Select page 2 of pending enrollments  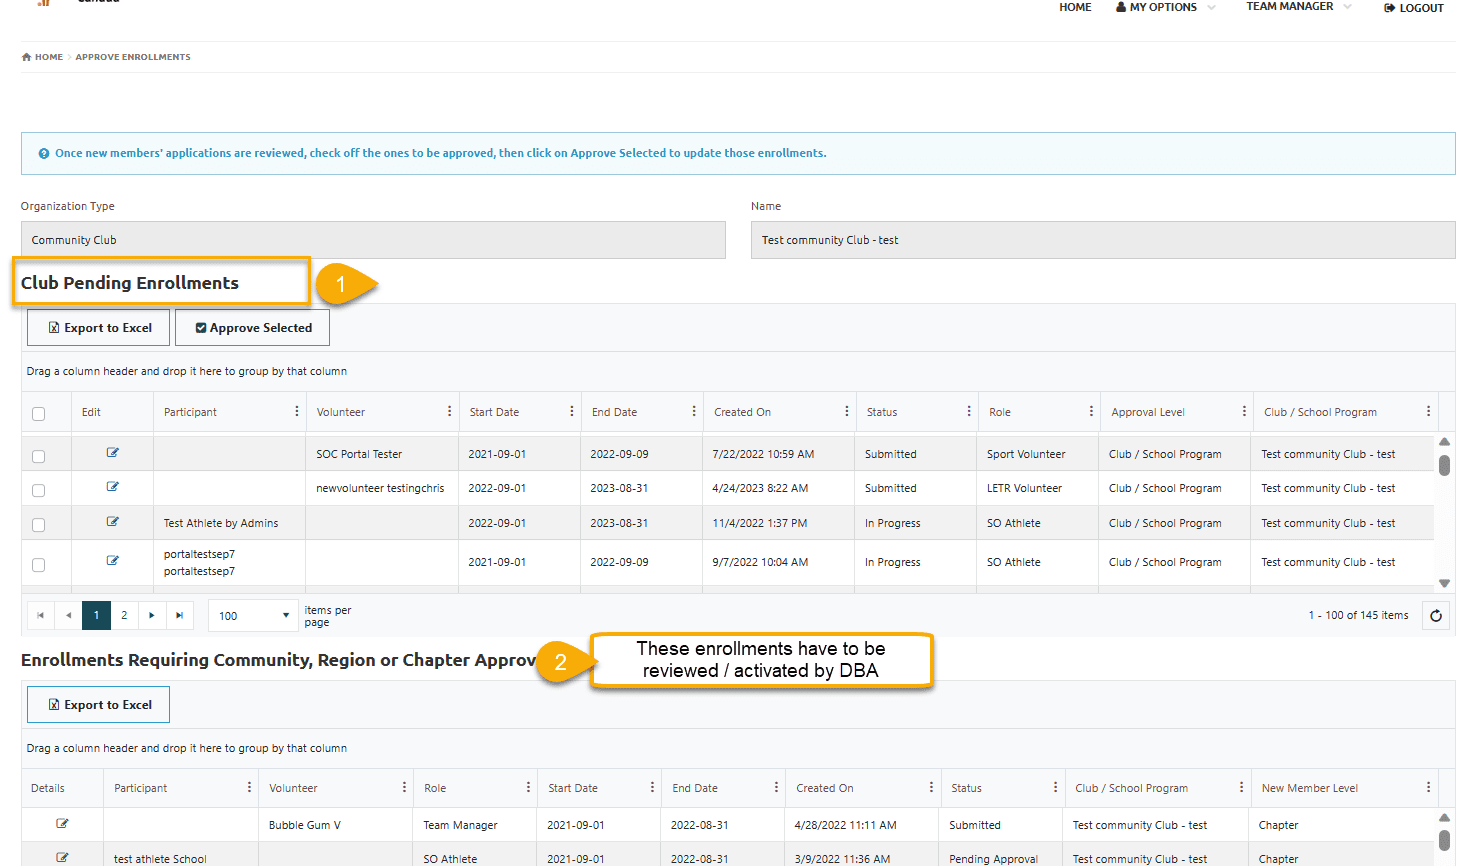coord(124,616)
